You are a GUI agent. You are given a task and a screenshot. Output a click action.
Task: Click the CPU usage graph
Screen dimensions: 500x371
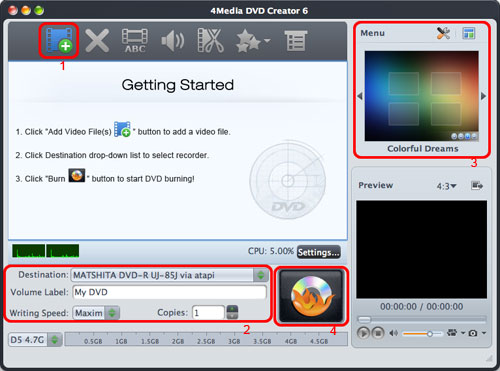[46, 251]
